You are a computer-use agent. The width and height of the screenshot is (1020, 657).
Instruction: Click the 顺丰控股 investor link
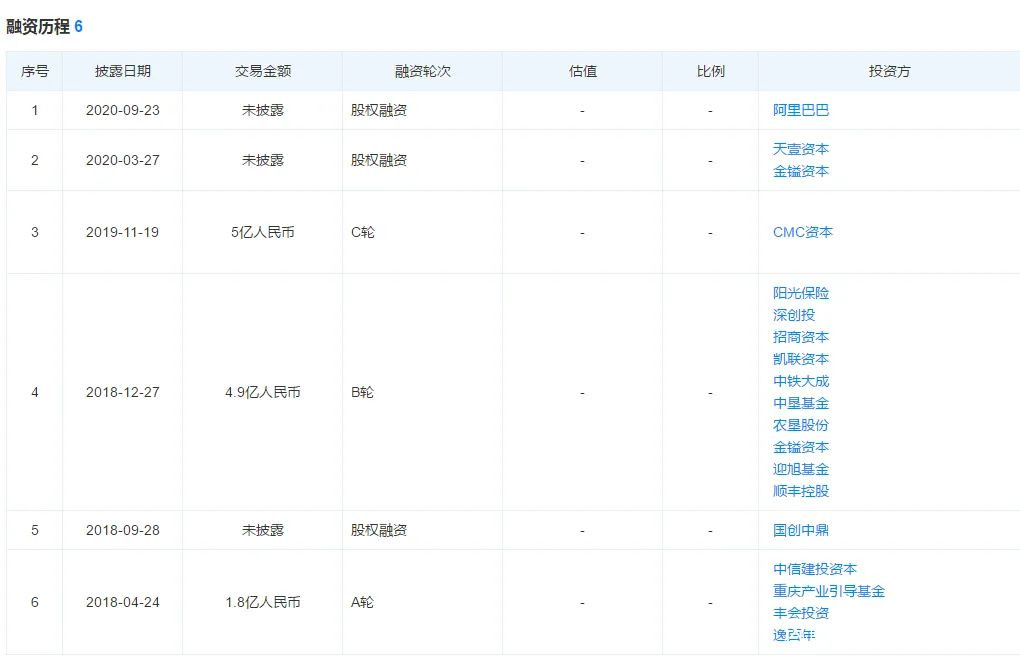[801, 491]
